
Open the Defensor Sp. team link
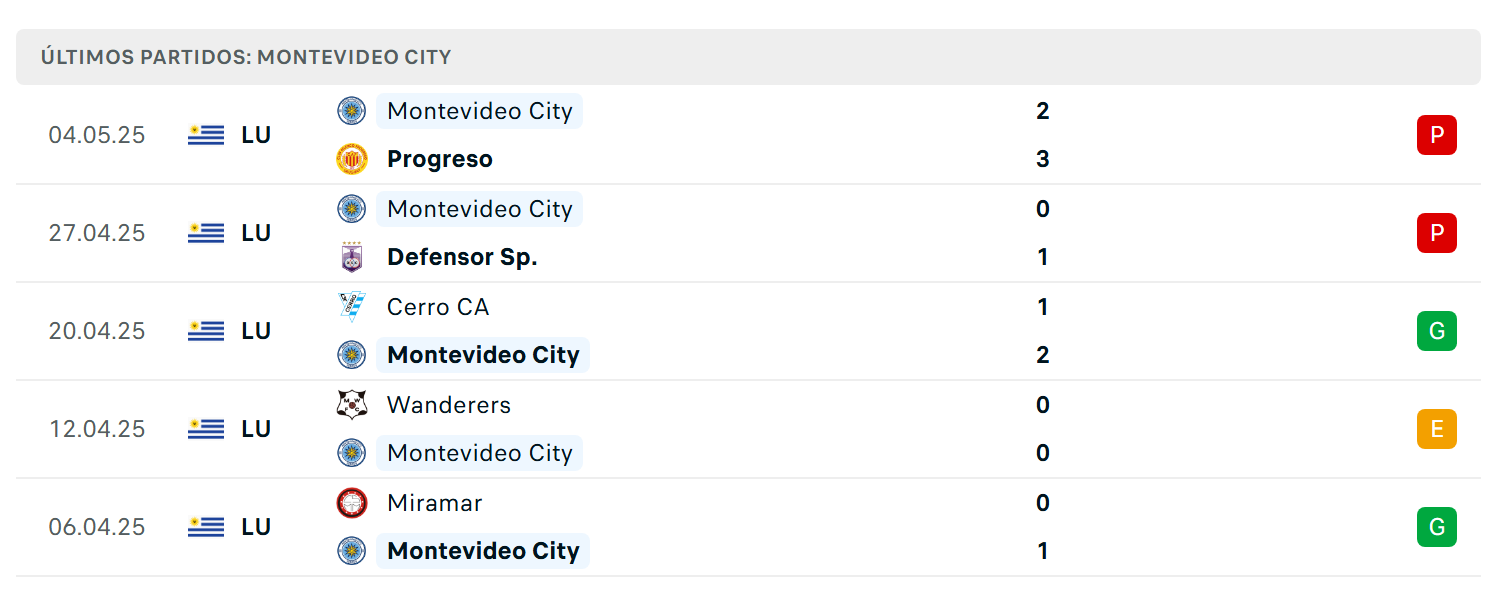coord(462,257)
